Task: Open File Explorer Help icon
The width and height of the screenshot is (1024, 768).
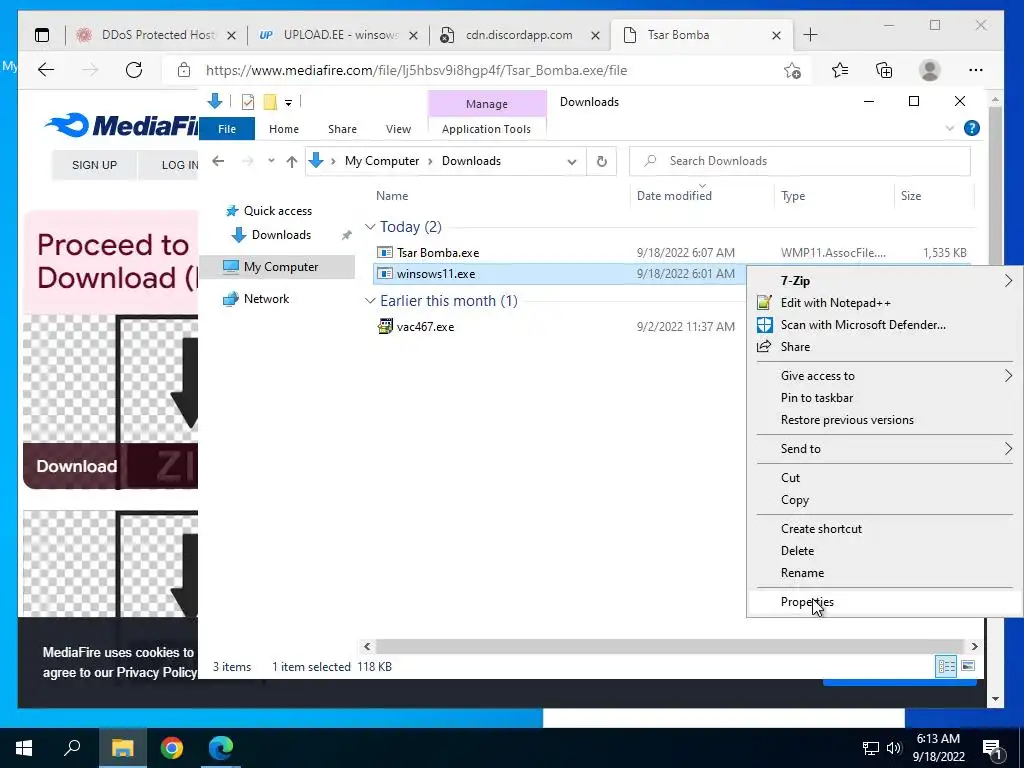Action: [x=972, y=128]
